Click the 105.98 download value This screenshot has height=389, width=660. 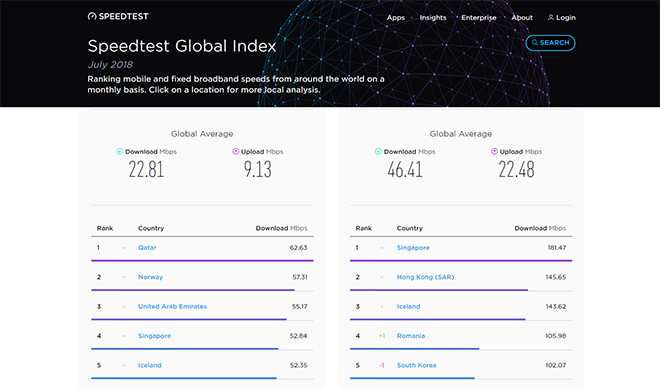coord(556,336)
